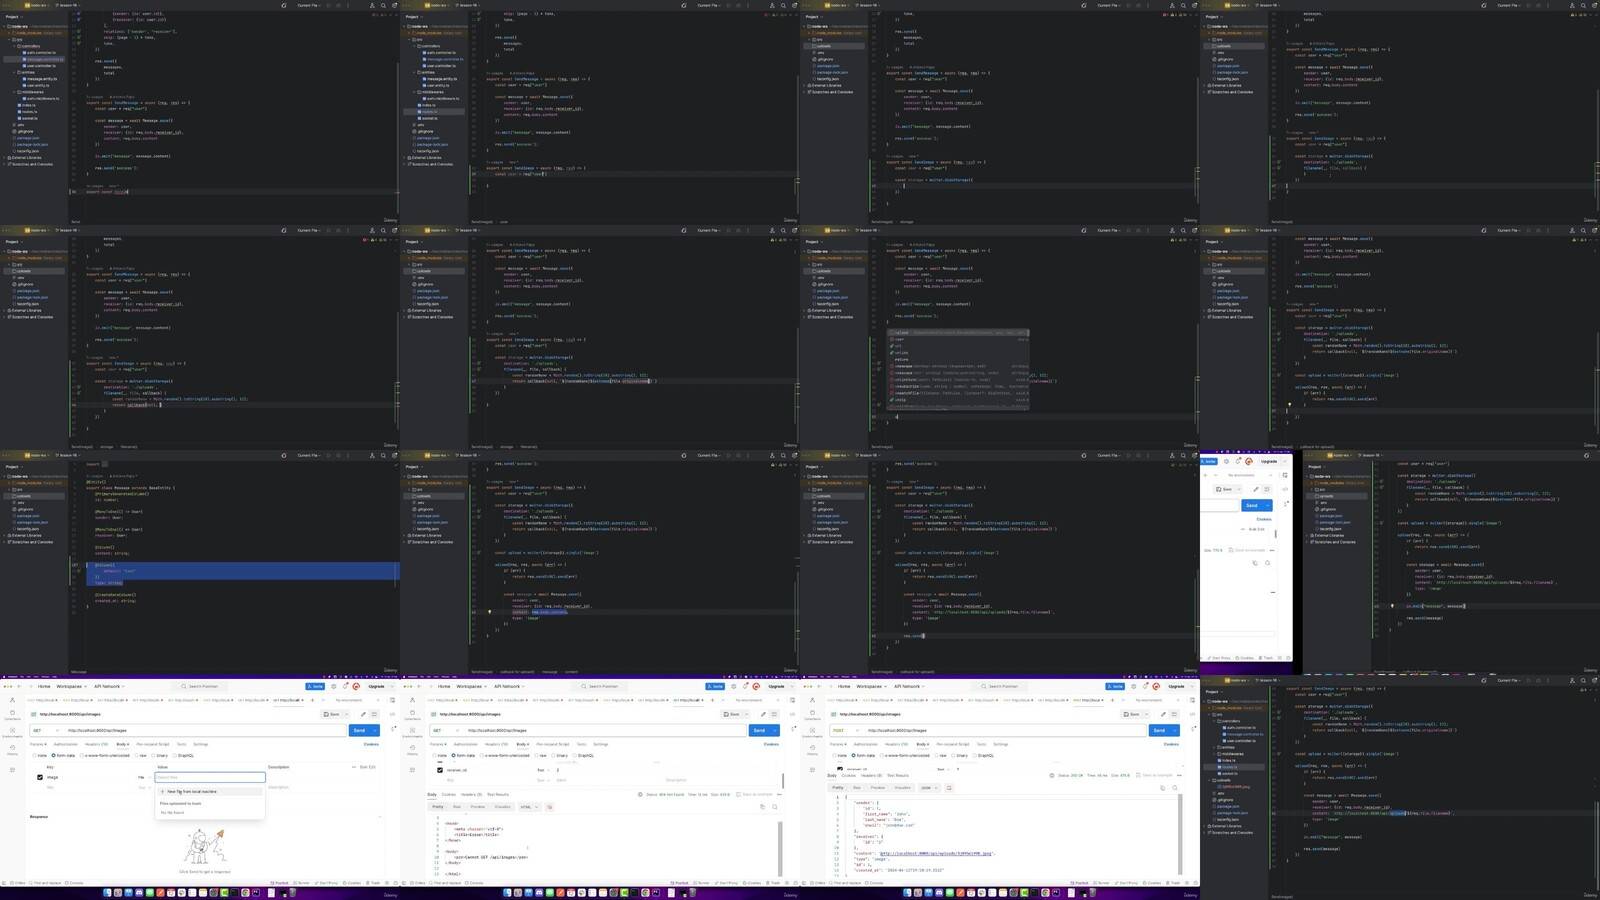Click Invite in the Postman file-picker window
The height and width of the screenshot is (900, 1600).
click(x=315, y=686)
